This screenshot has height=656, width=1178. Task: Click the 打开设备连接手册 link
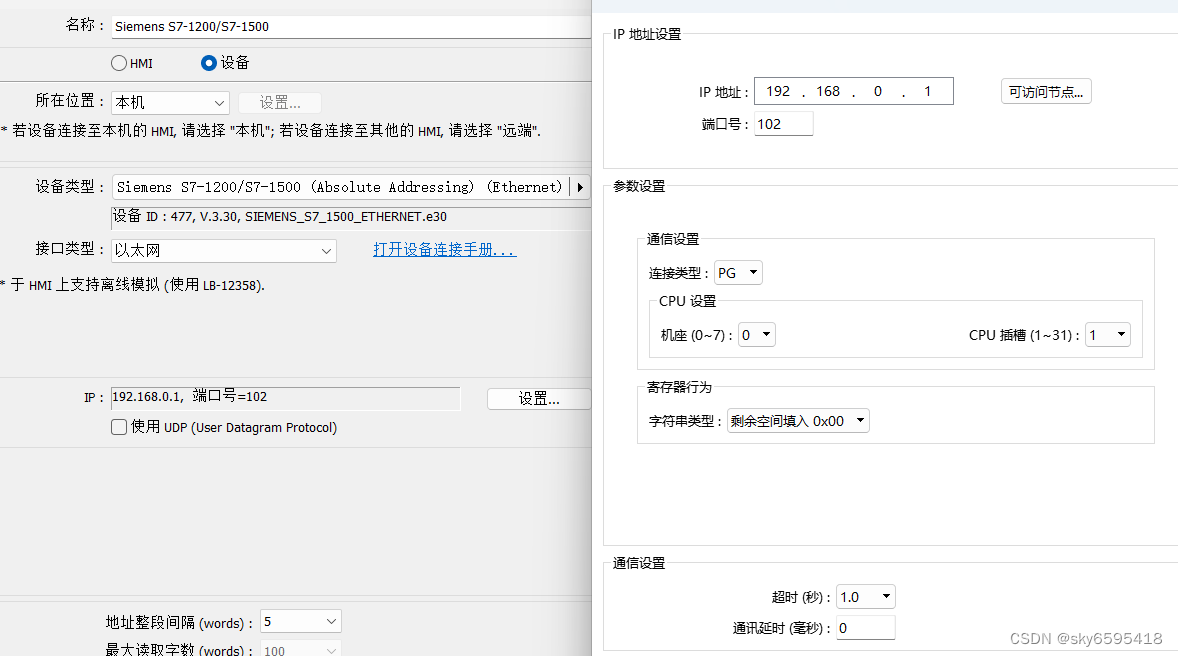[x=445, y=249]
